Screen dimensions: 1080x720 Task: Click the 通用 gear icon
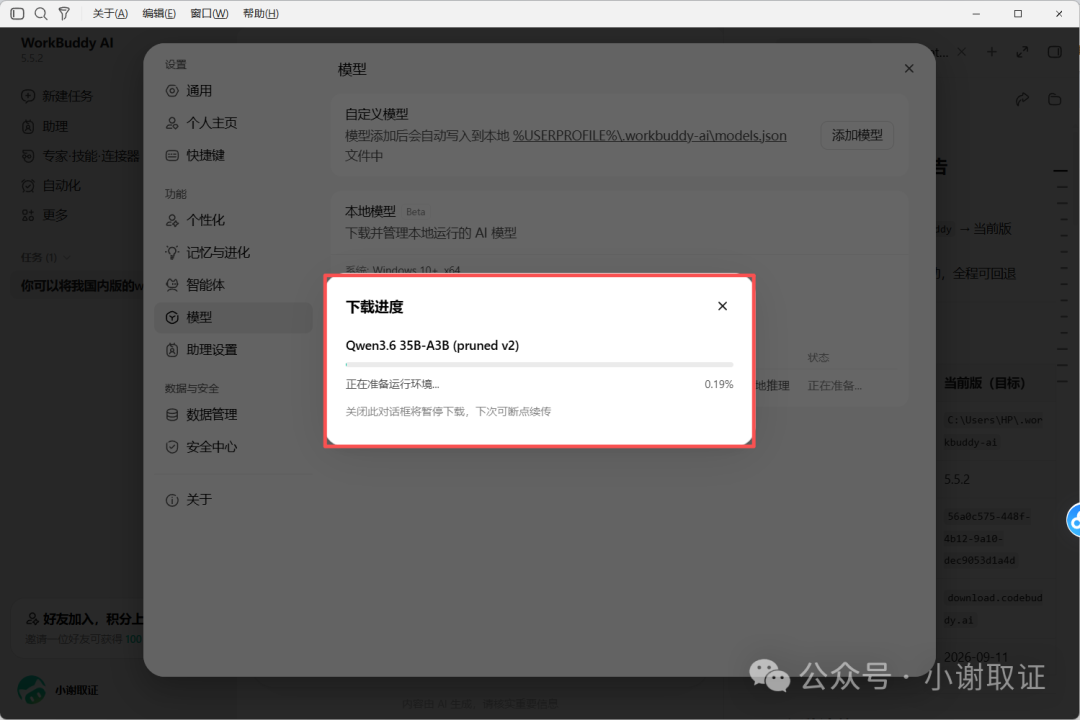pos(172,91)
